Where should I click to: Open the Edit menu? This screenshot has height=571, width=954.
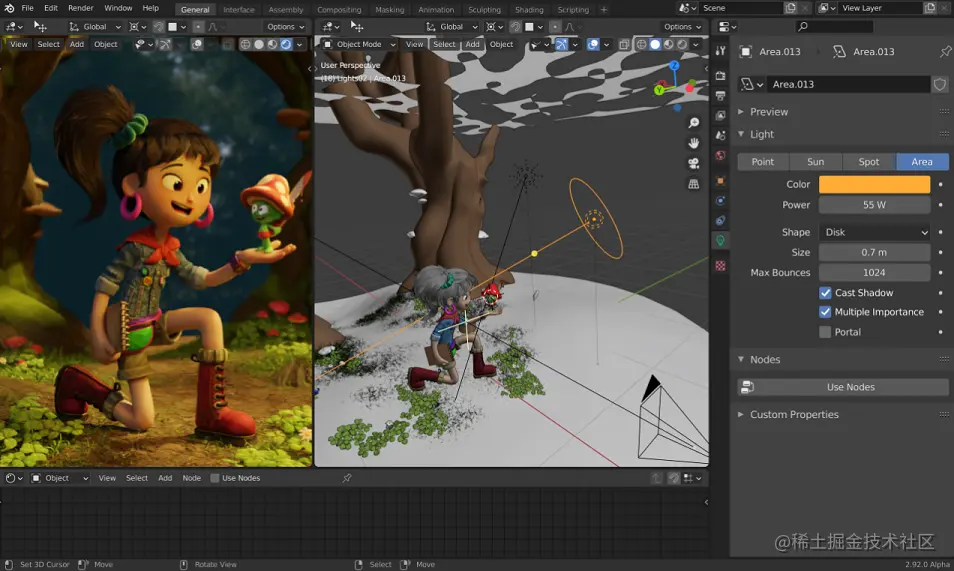pyautogui.click(x=51, y=8)
